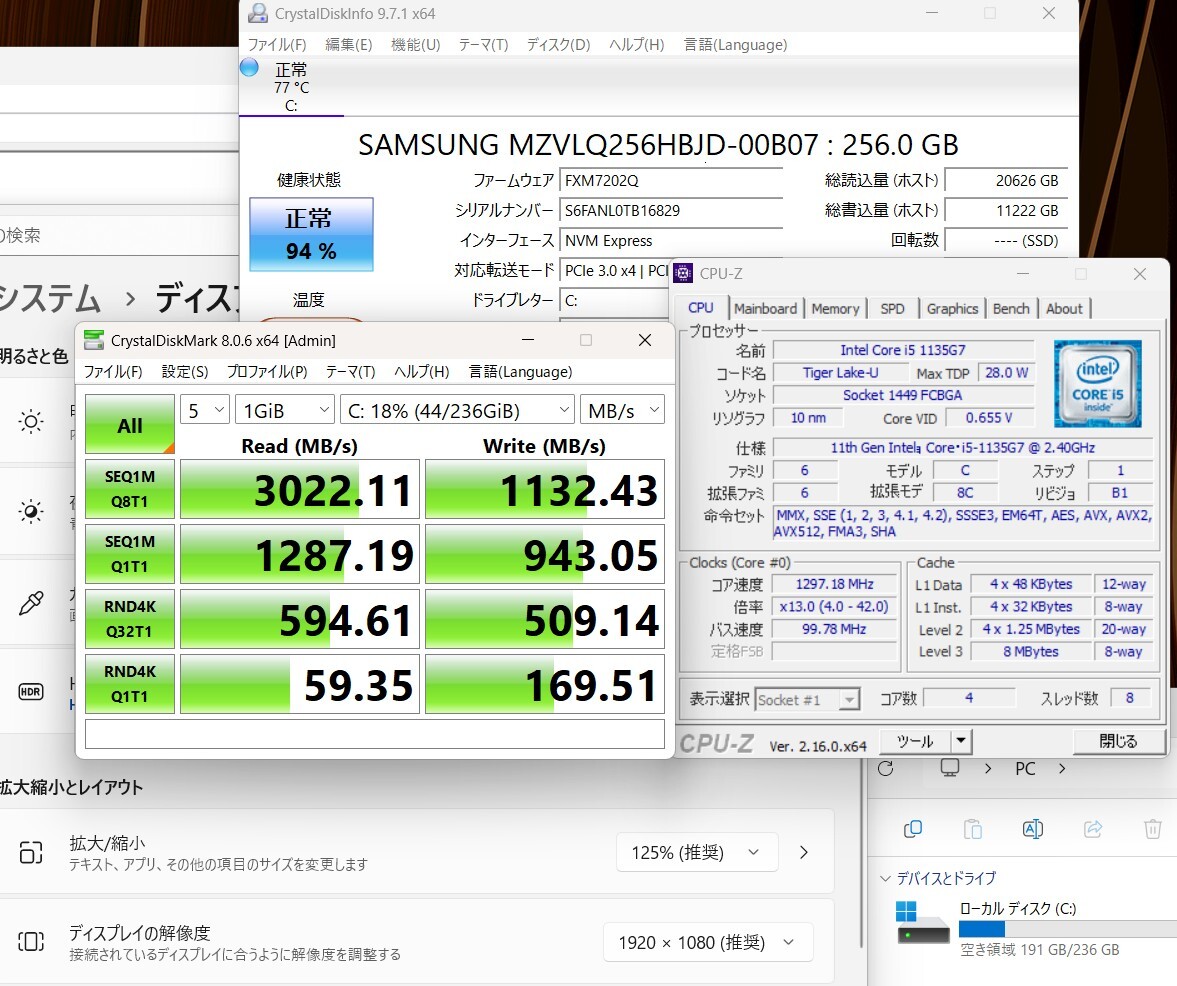1177x986 pixels.
Task: Open the Local Disk (C:) drive icon
Action: [921, 927]
